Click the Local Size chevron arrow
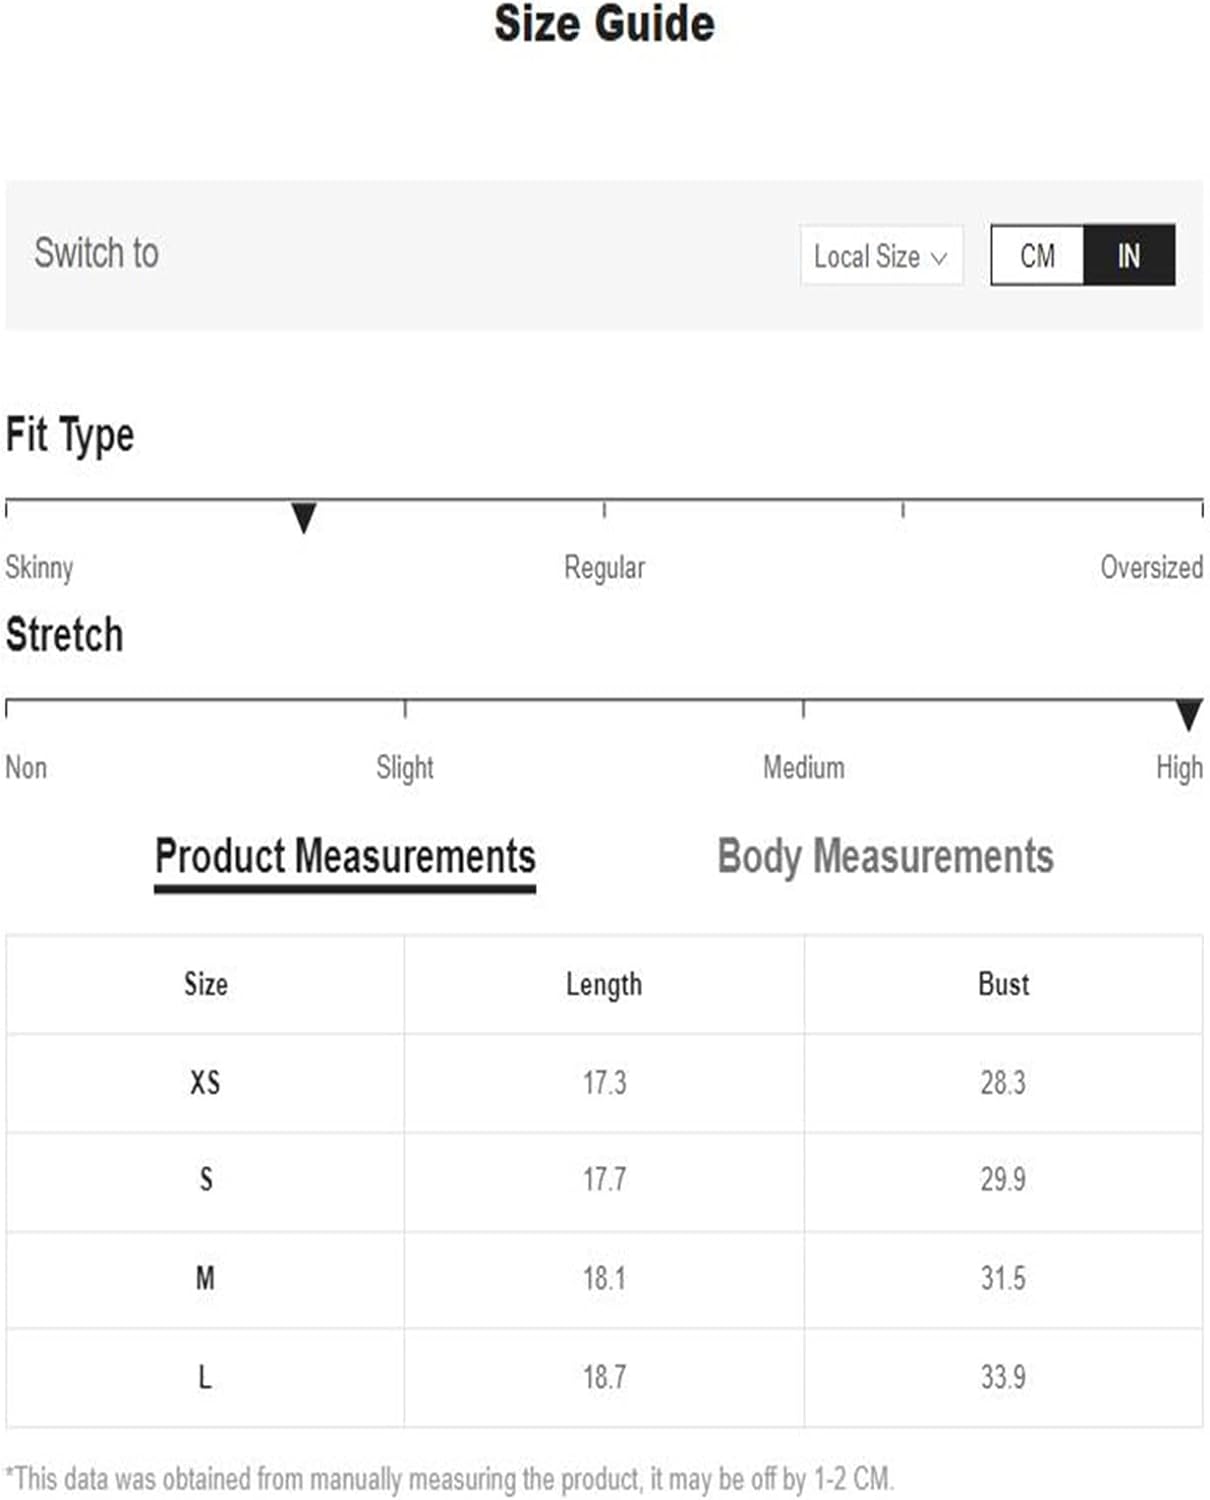This screenshot has width=1210, height=1500. point(939,258)
